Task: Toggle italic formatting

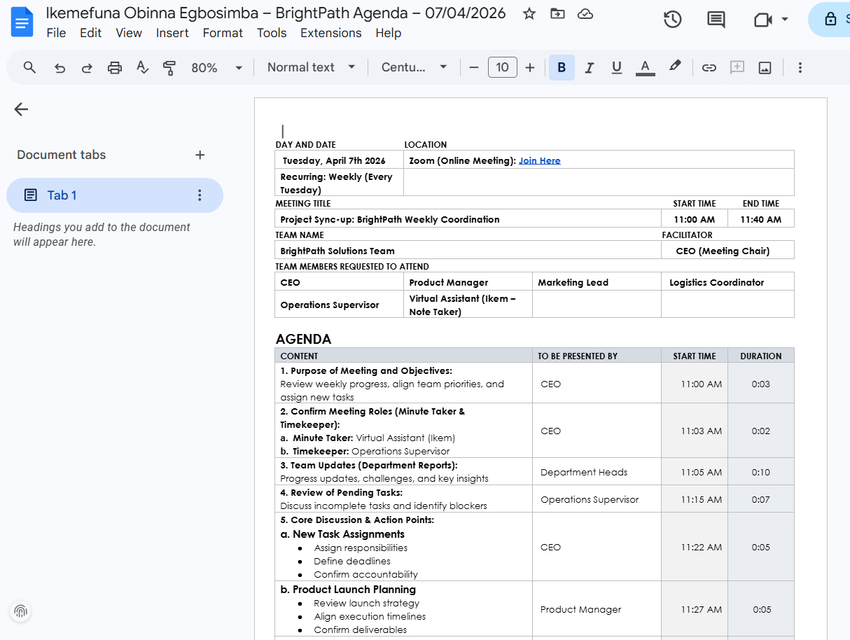Action: click(x=589, y=68)
